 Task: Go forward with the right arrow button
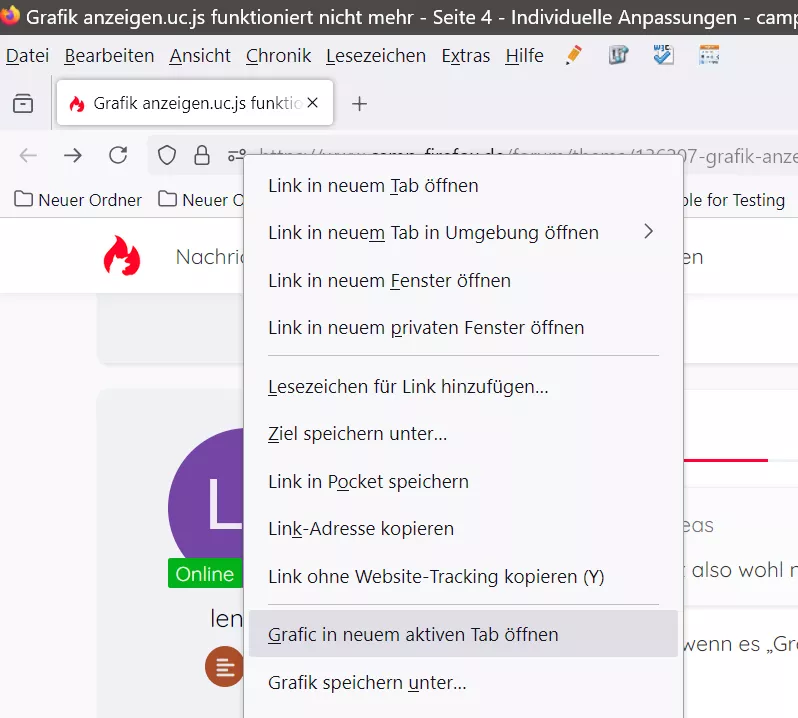coord(73,155)
